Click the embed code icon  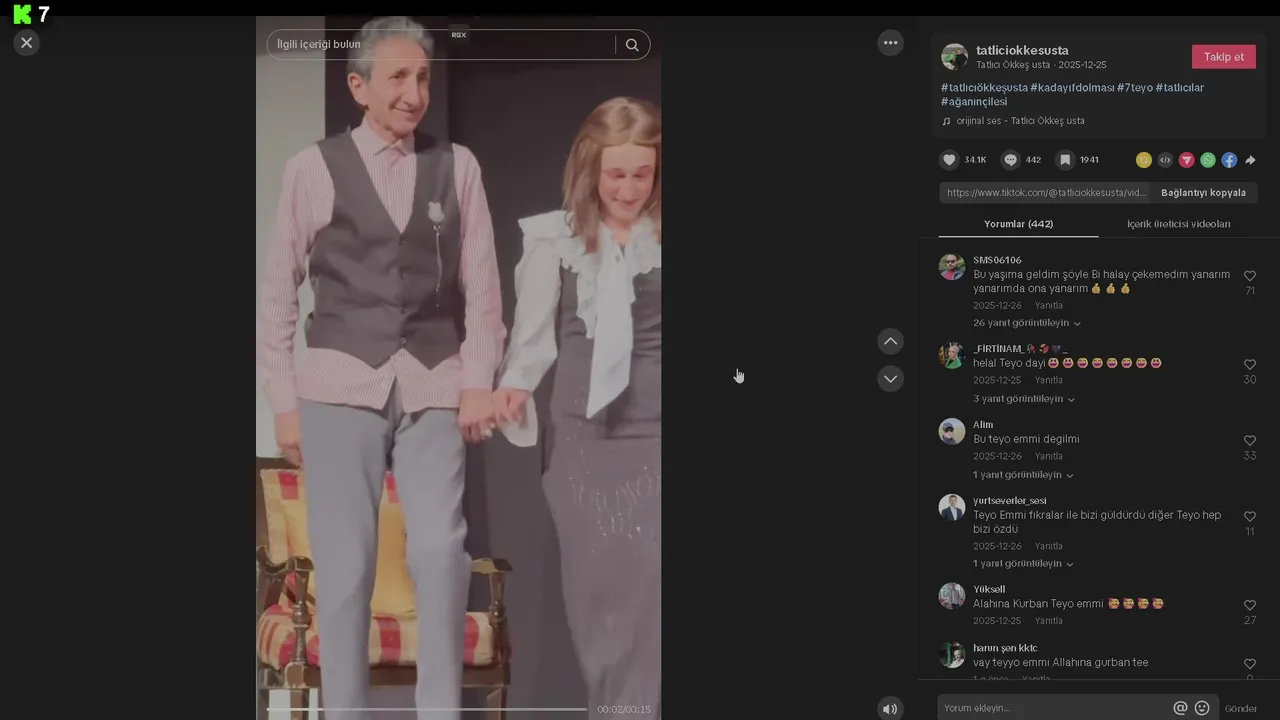tap(1165, 160)
